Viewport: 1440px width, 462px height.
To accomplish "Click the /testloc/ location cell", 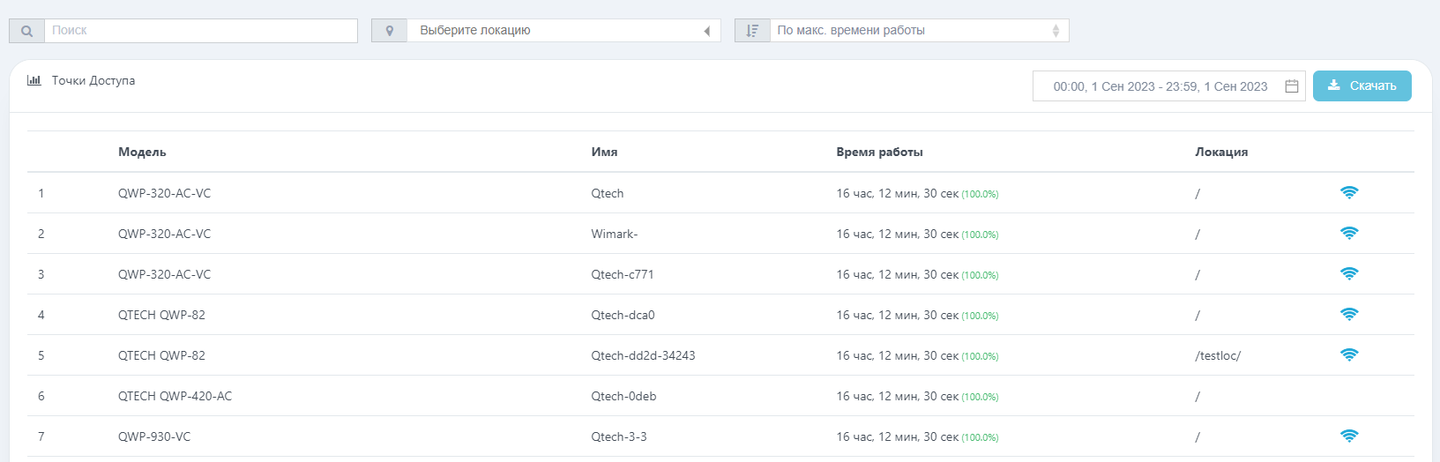I will pyautogui.click(x=1217, y=355).
